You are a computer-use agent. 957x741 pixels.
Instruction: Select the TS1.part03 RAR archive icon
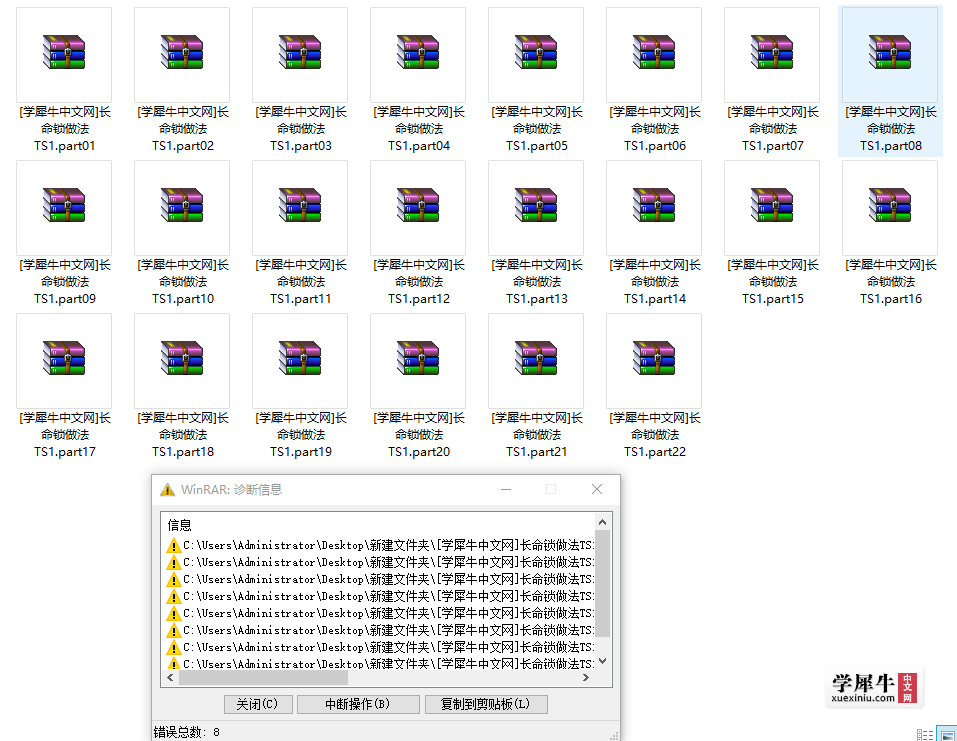click(x=300, y=52)
